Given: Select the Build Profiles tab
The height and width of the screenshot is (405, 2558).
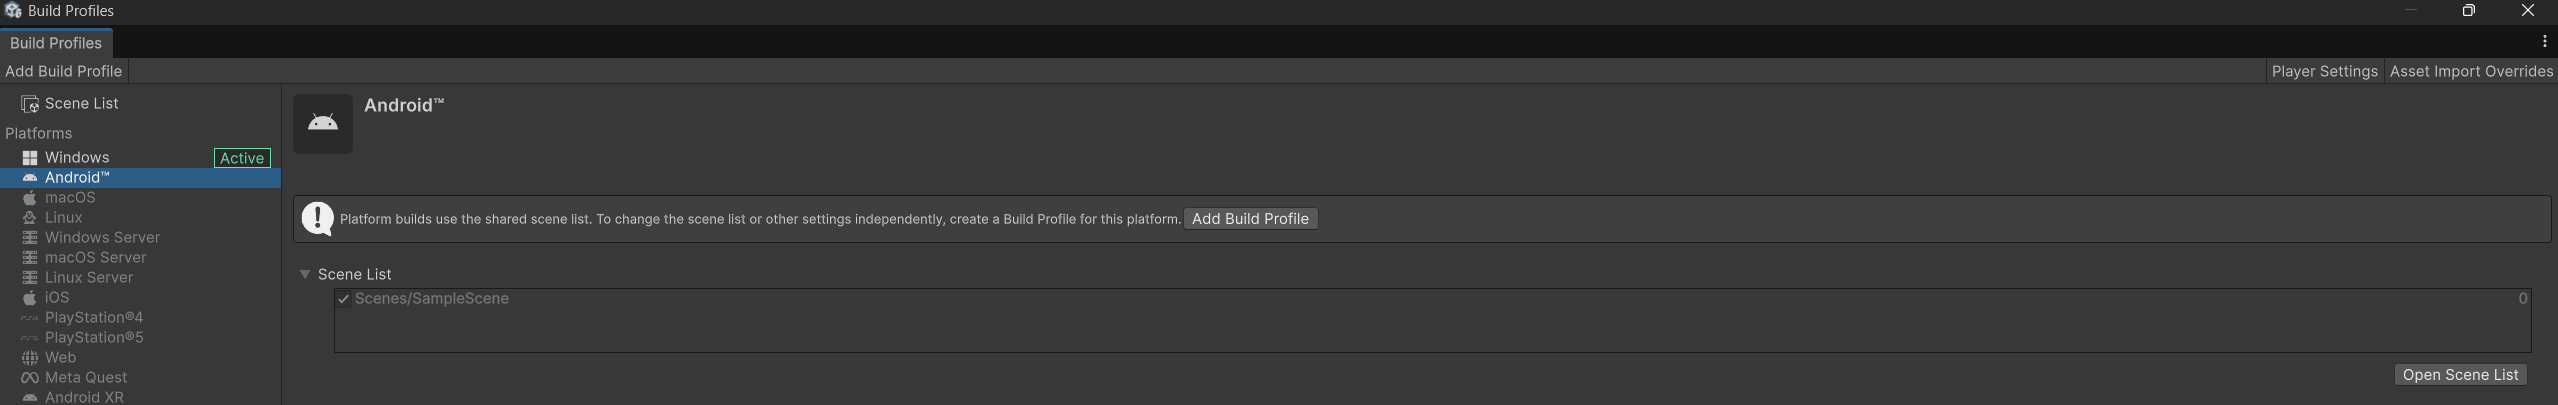Looking at the screenshot, I should (x=56, y=43).
